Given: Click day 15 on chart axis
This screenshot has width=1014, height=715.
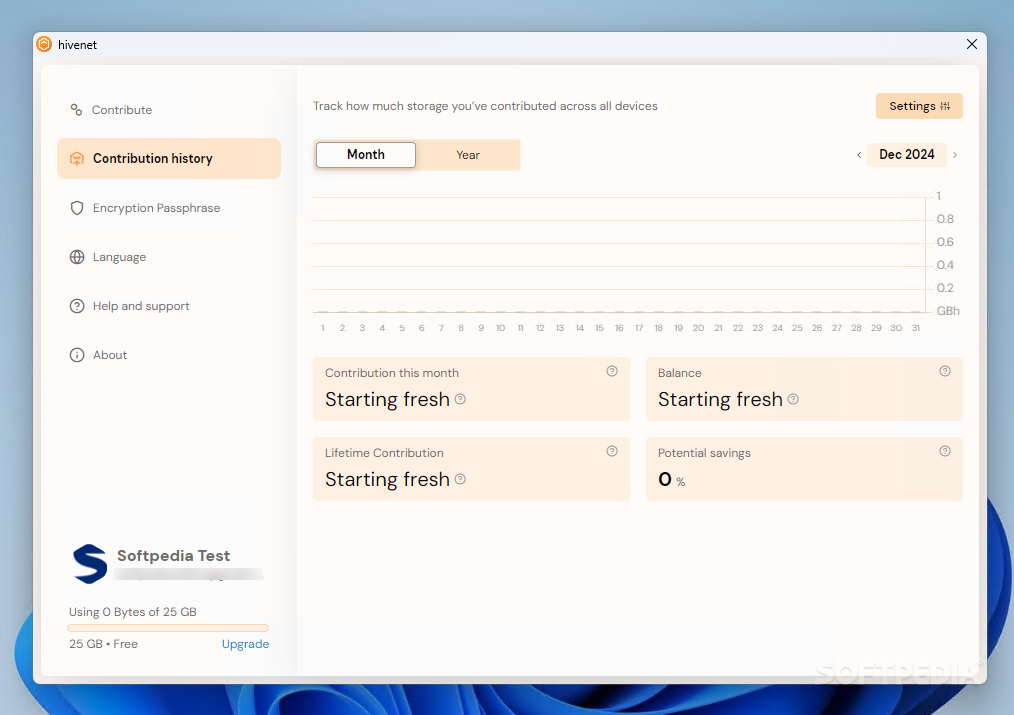Looking at the screenshot, I should pyautogui.click(x=599, y=328).
